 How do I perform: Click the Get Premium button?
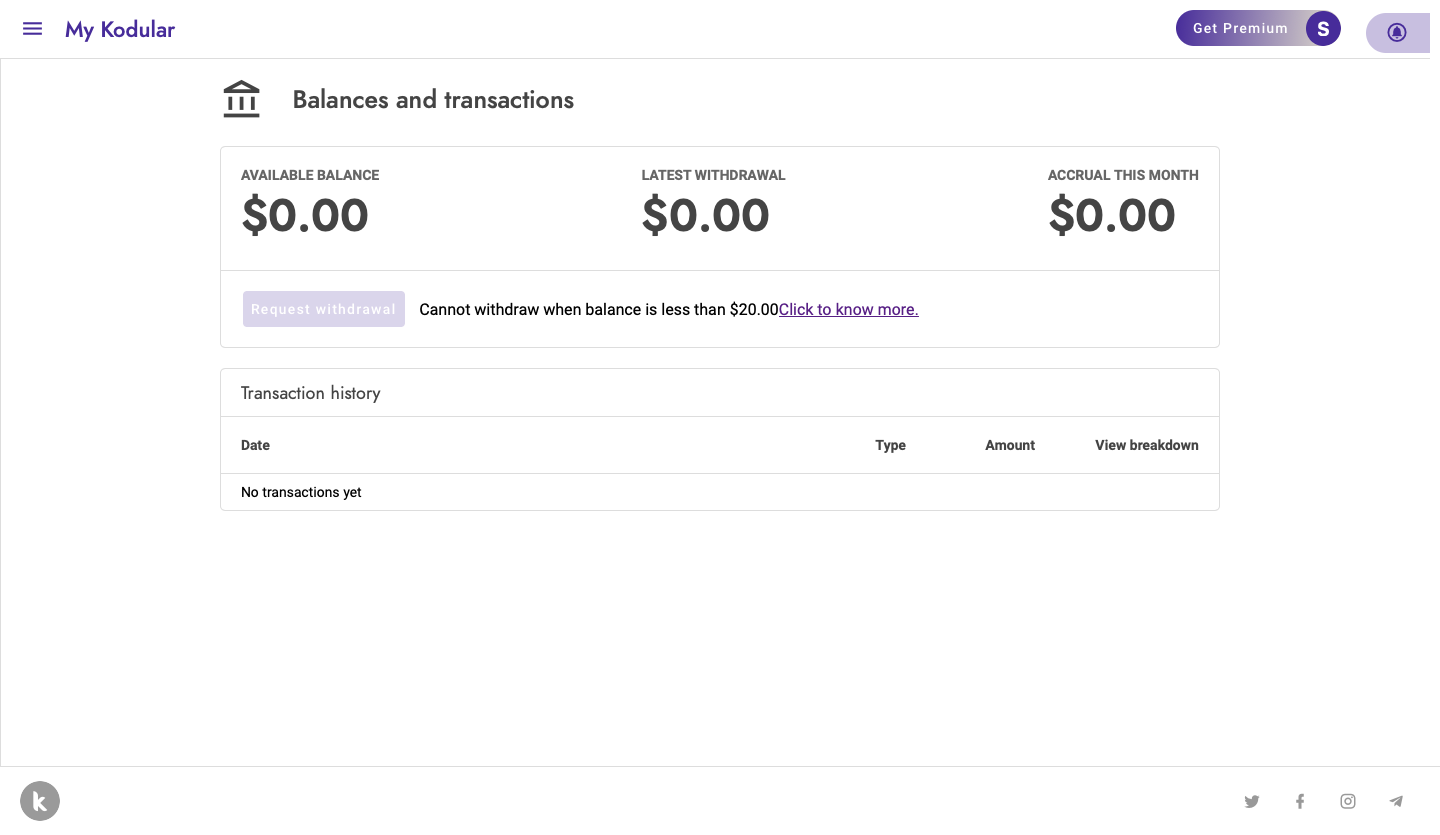click(1240, 28)
